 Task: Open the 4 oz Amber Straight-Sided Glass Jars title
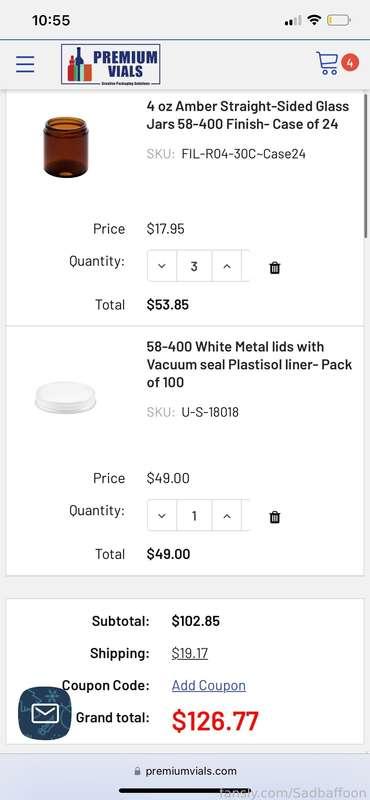248,115
